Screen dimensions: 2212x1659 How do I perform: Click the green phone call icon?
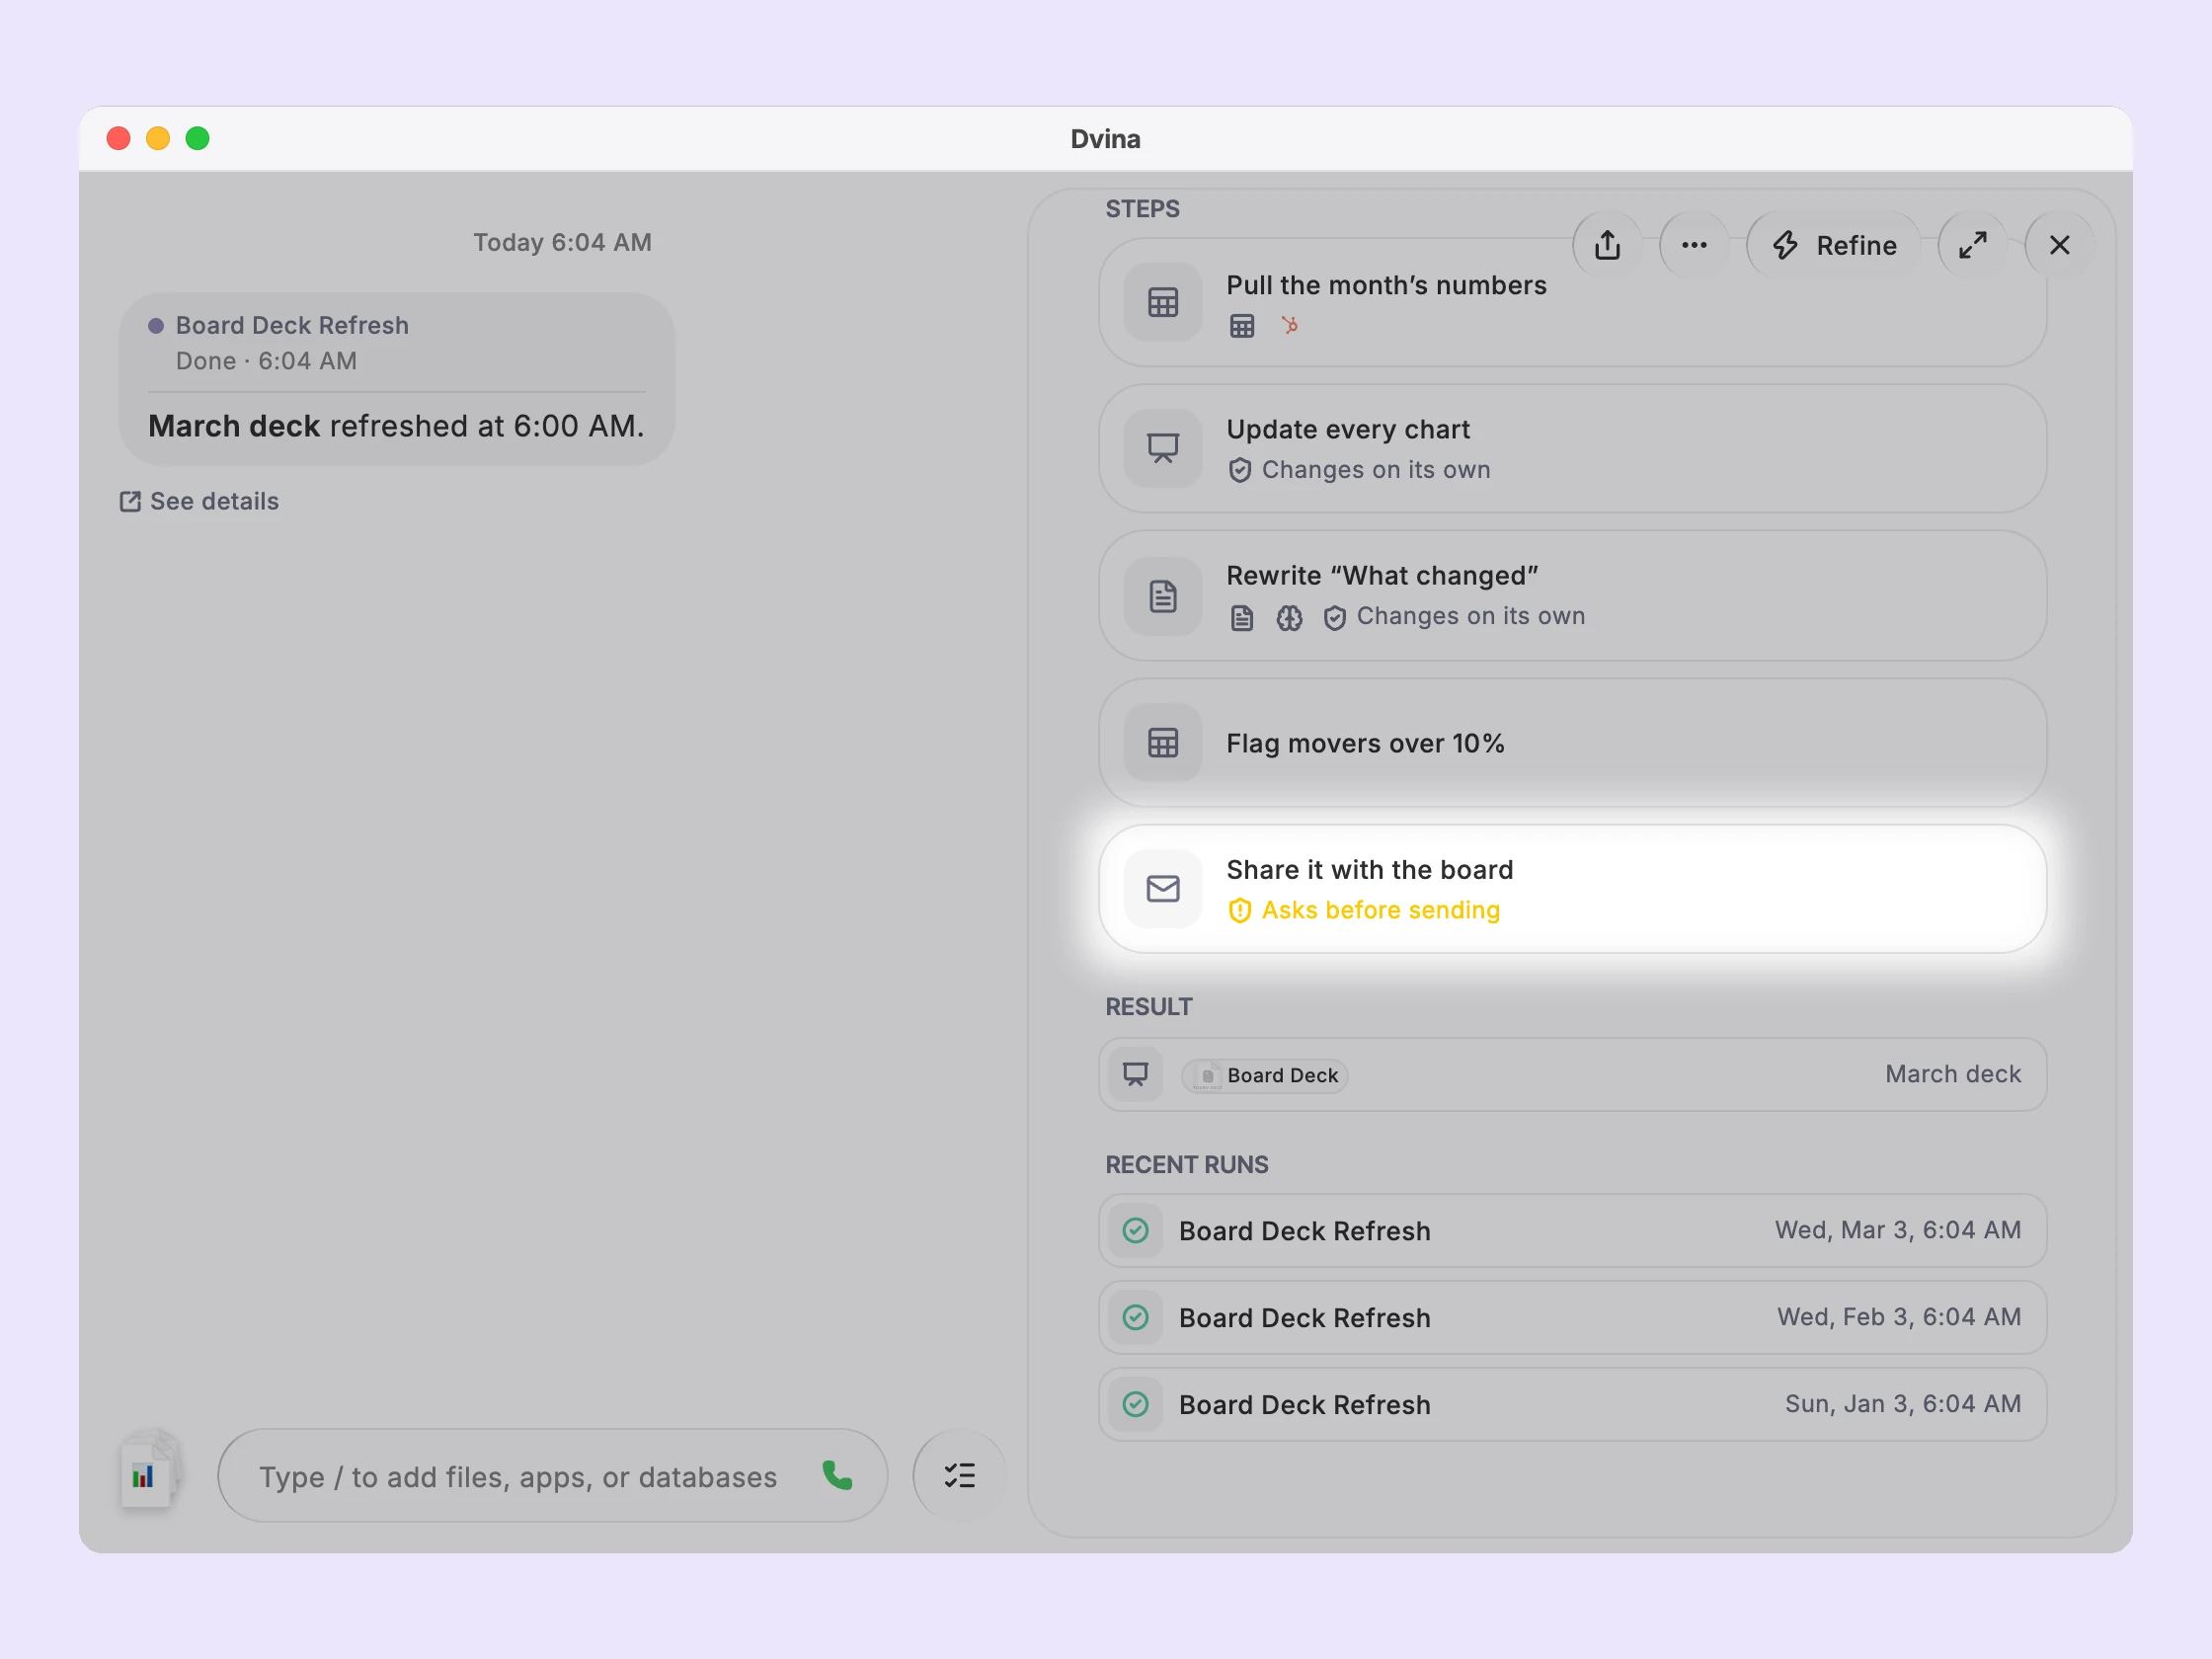[x=837, y=1475]
